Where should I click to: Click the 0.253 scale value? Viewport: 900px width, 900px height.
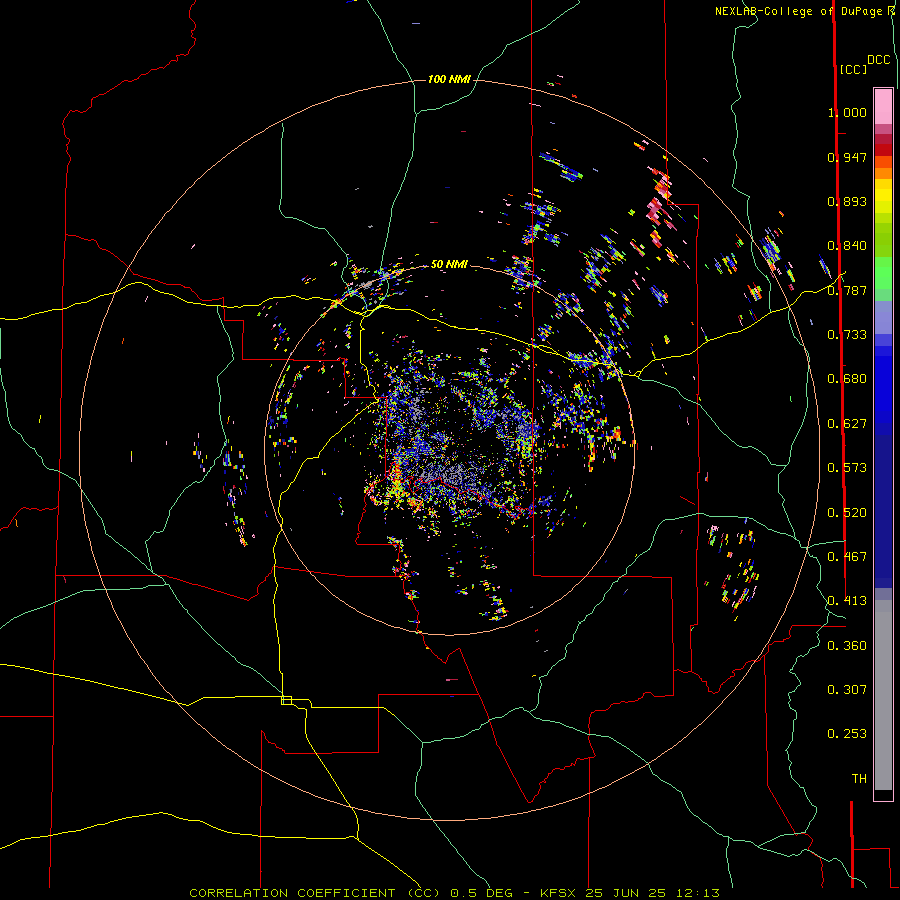(x=847, y=734)
